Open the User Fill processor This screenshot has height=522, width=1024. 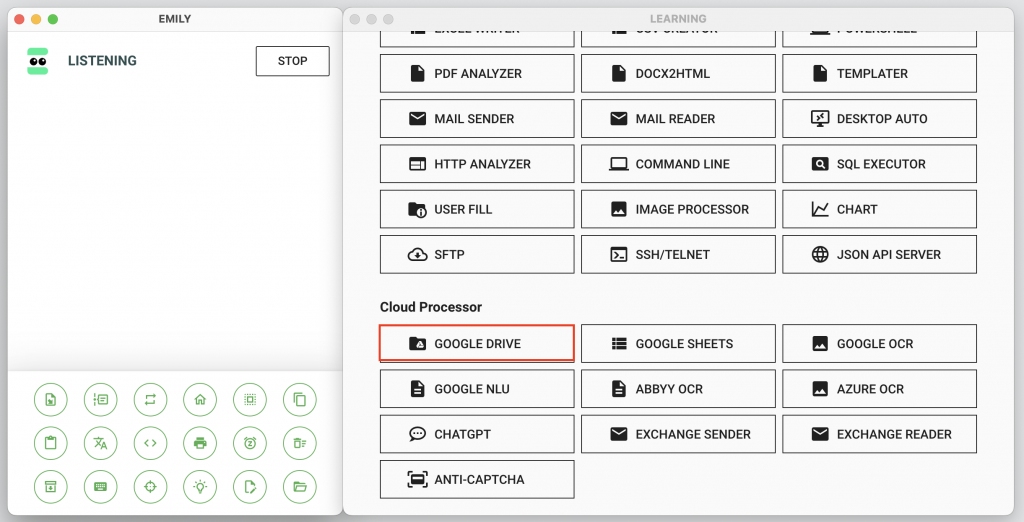[477, 209]
